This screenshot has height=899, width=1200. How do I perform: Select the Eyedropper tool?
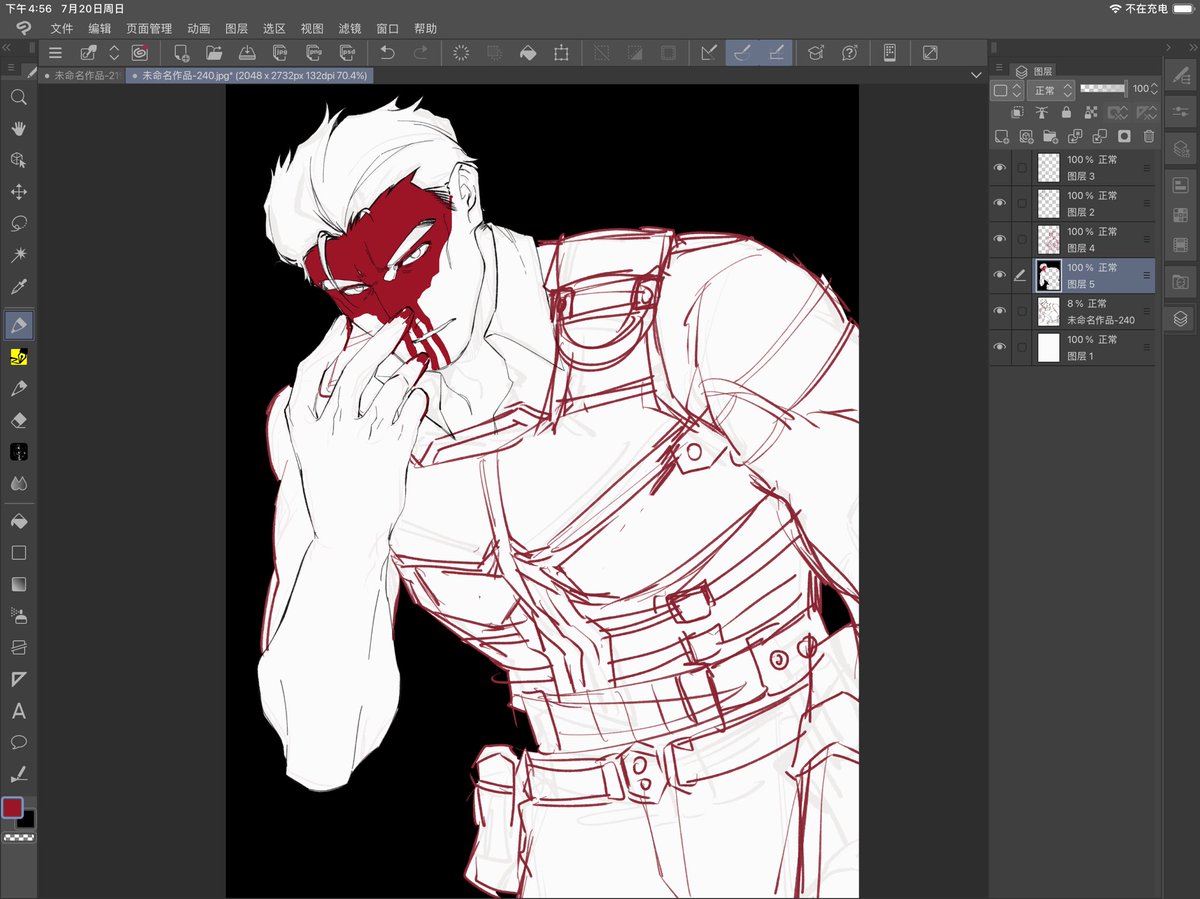point(18,286)
